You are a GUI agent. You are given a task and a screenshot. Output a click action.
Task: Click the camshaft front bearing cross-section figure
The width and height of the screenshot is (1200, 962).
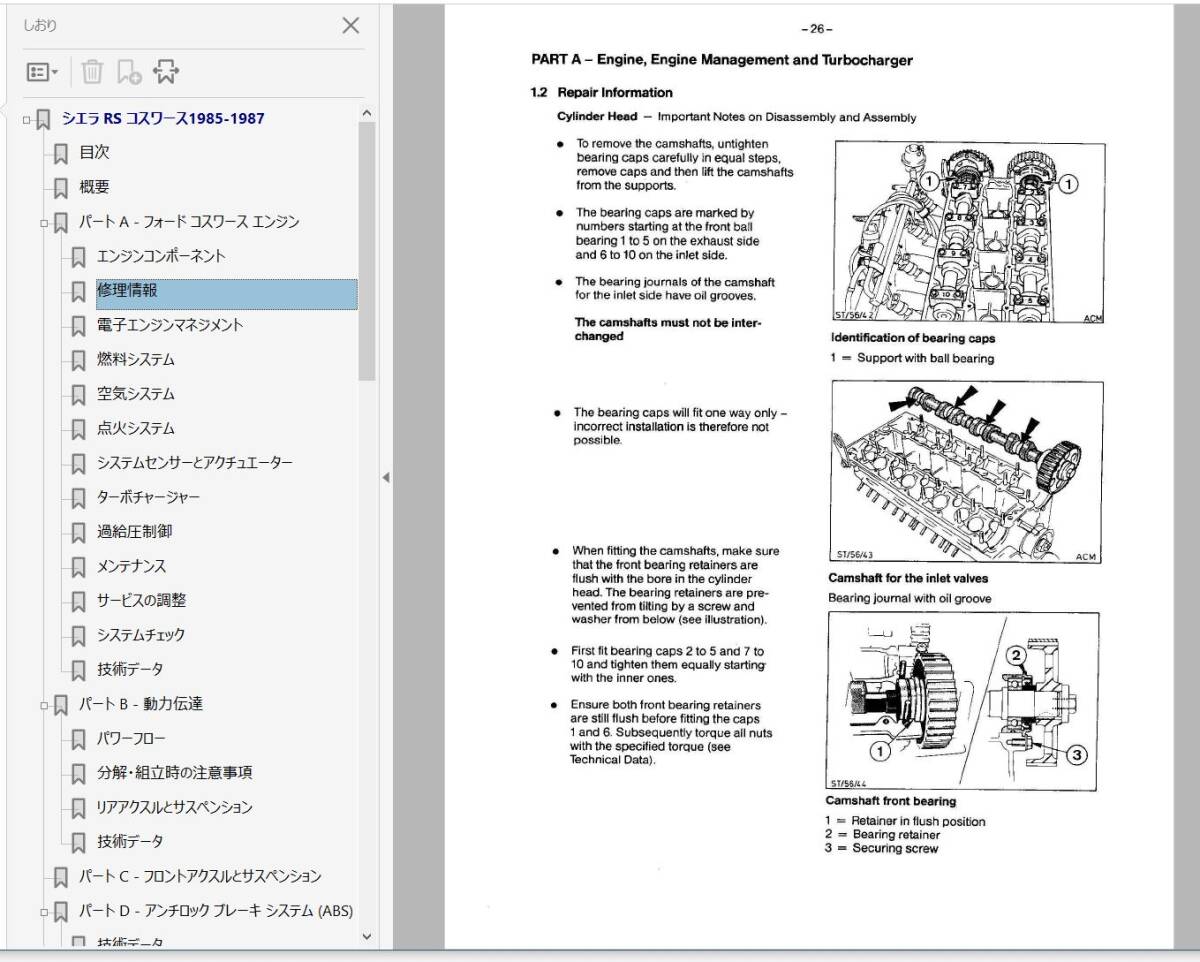[962, 702]
